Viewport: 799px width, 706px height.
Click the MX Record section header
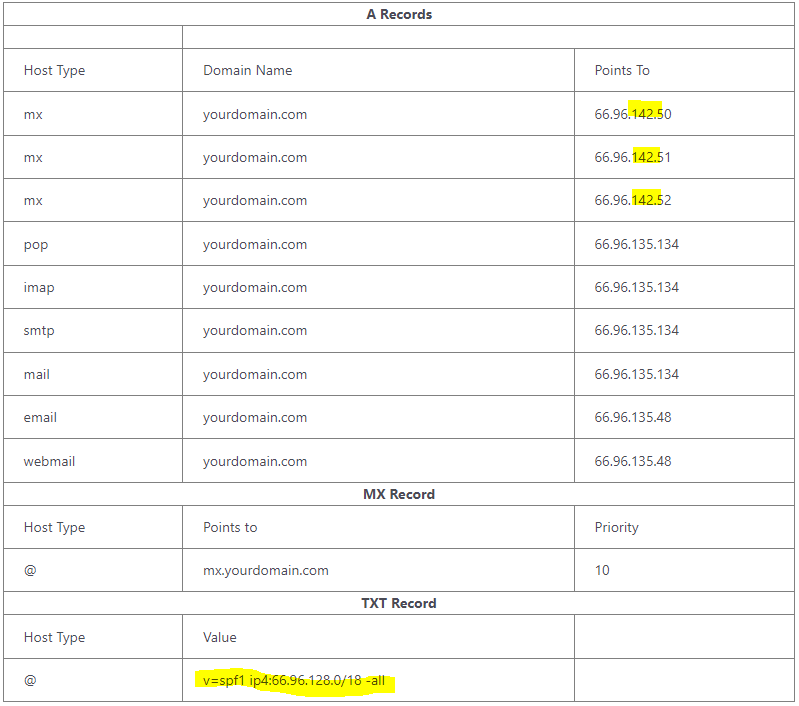coord(399,494)
